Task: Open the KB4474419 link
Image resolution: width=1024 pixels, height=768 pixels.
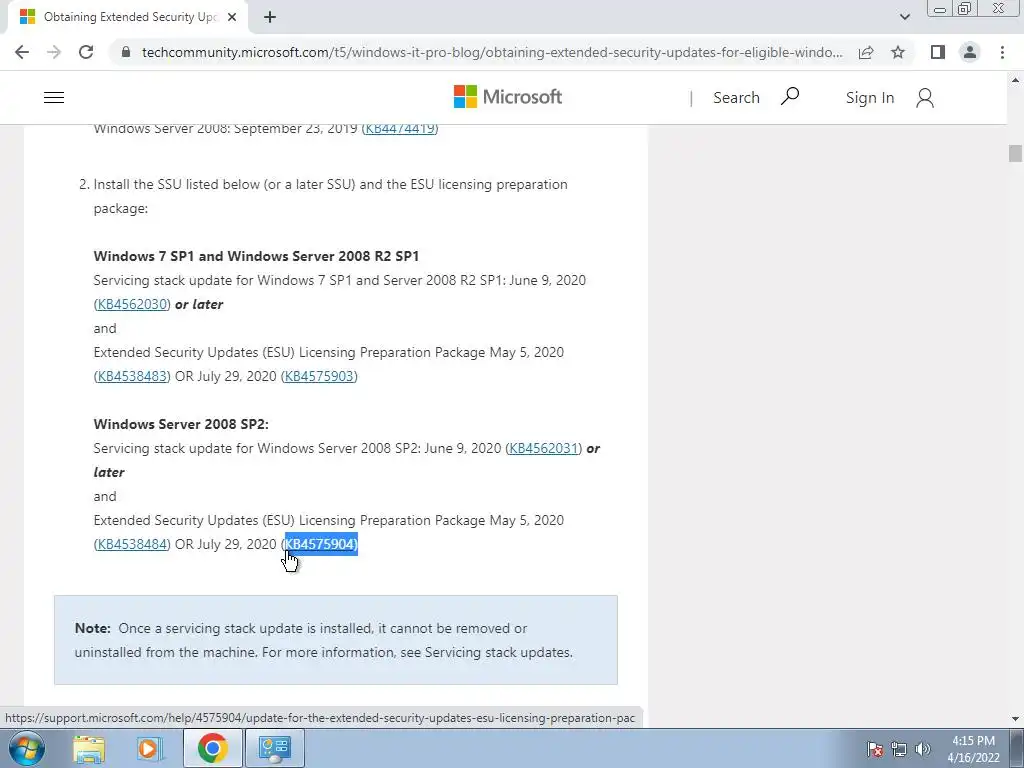Action: point(400,128)
